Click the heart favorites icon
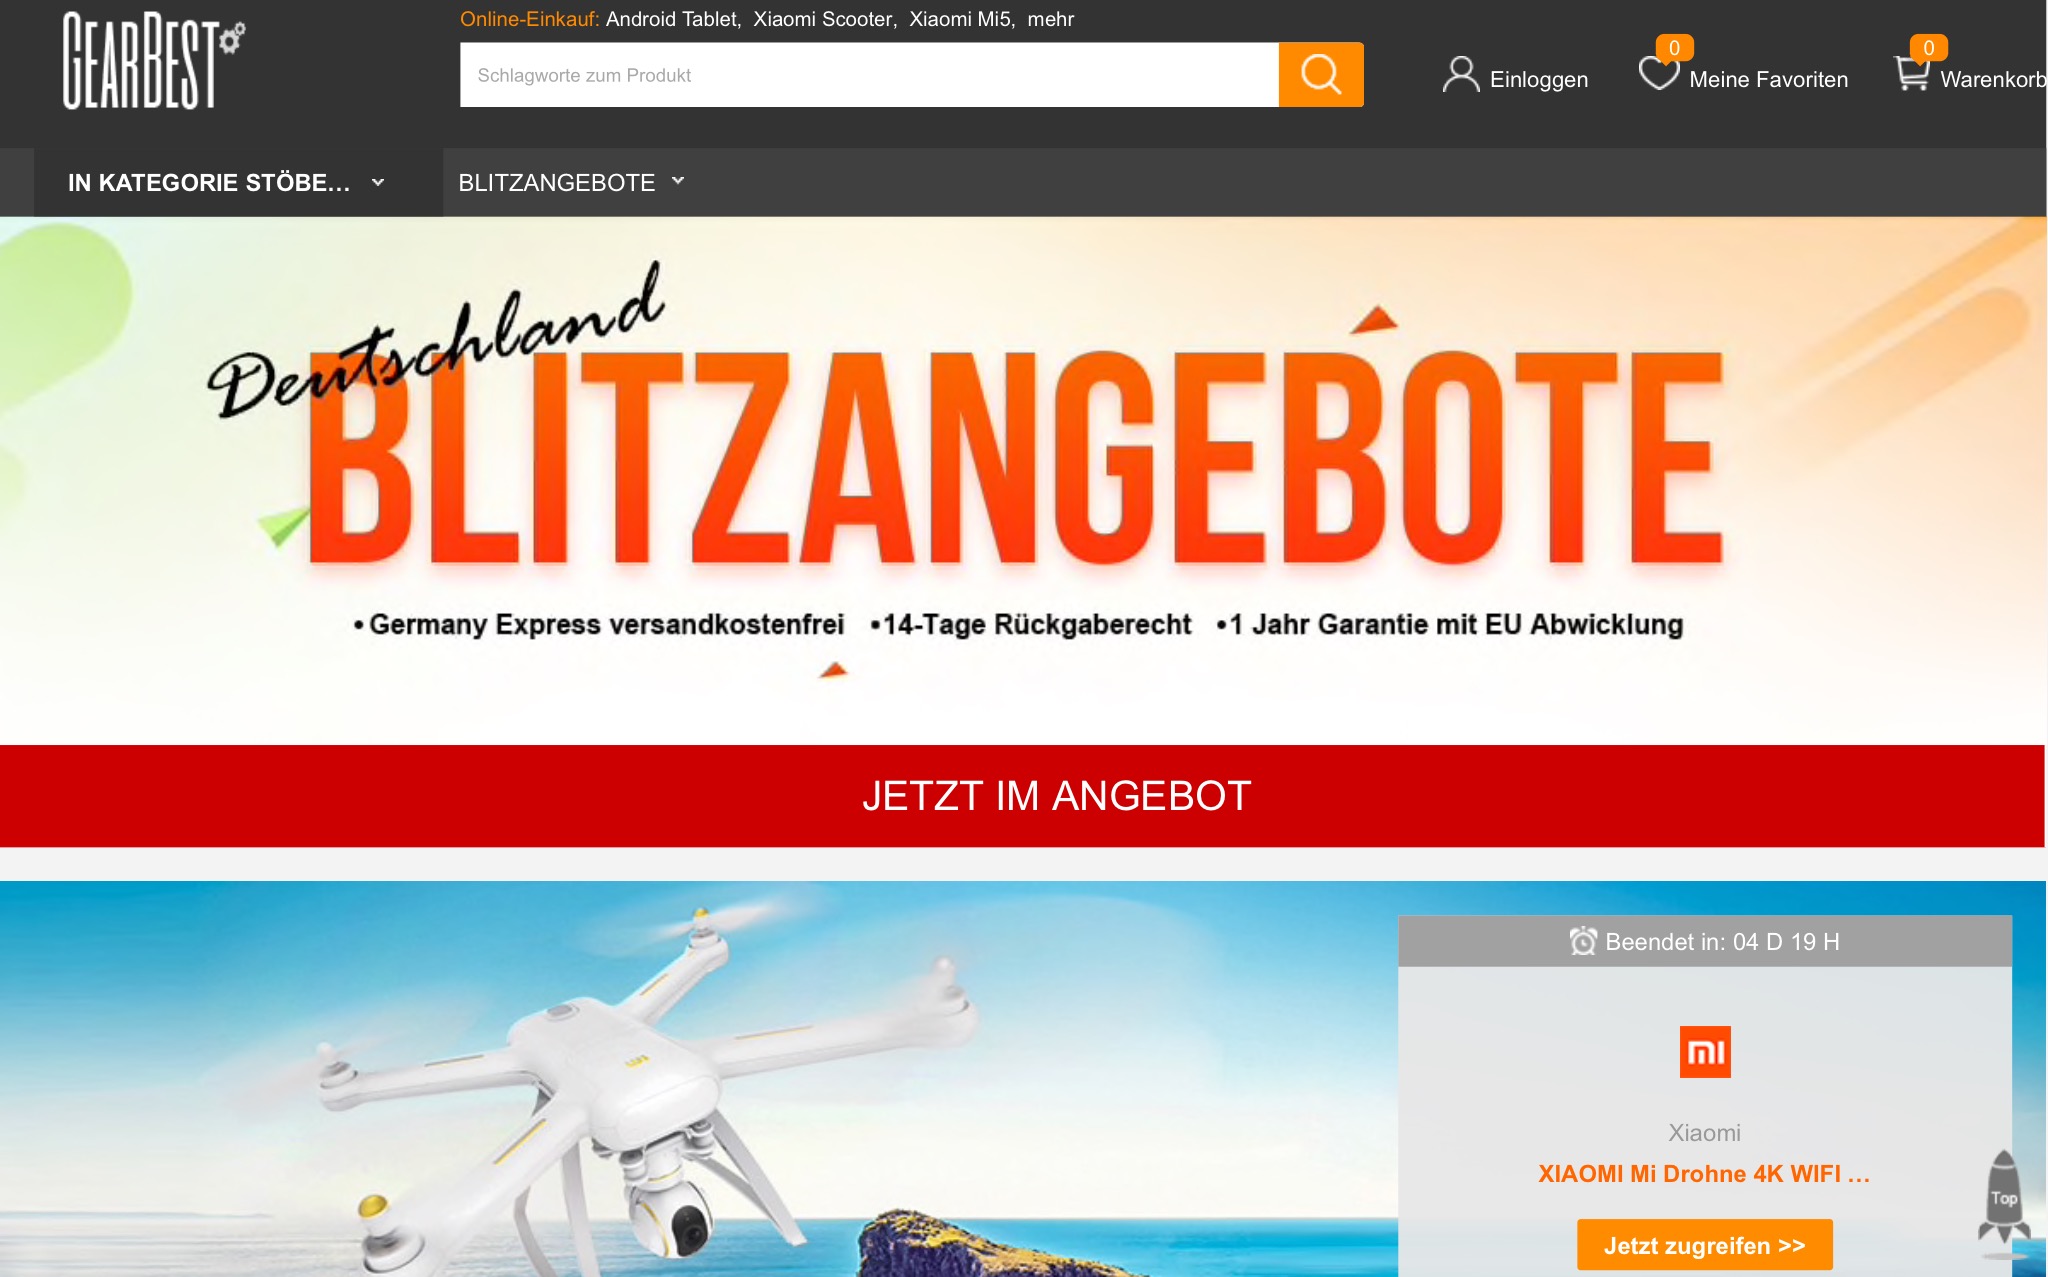Screen dimensions: 2048x1277 pos(1658,73)
